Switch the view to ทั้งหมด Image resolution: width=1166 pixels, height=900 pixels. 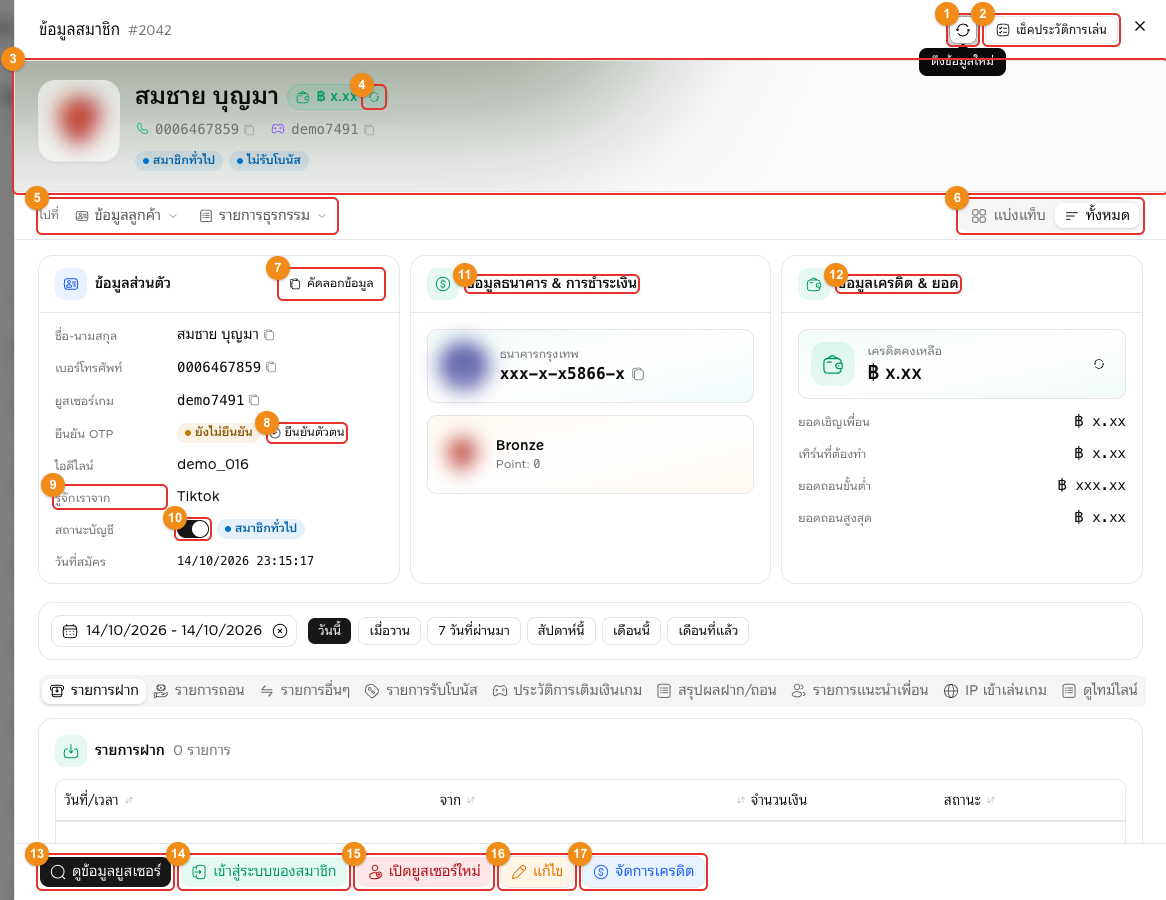(x=1098, y=216)
